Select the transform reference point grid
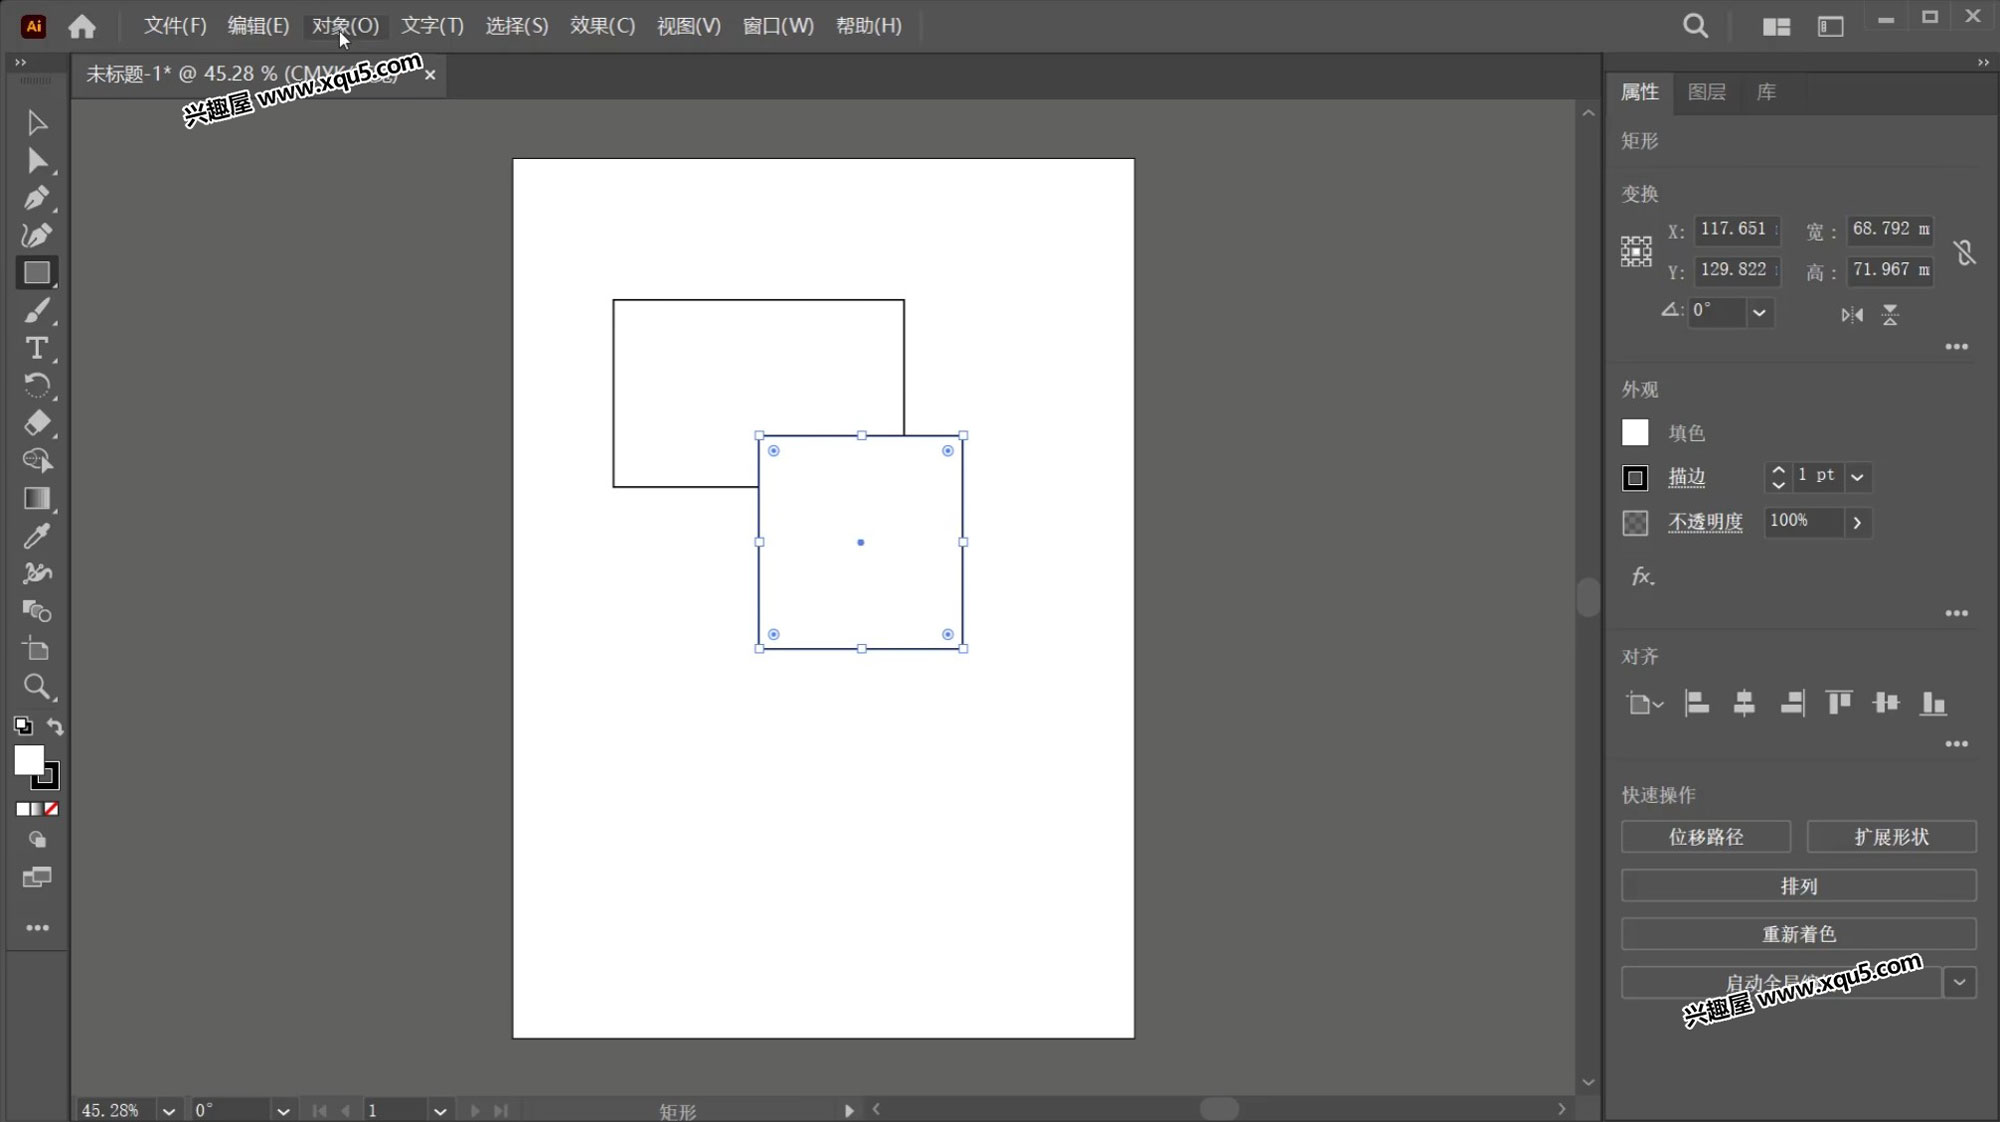Viewport: 2000px width, 1122px height. [1636, 251]
